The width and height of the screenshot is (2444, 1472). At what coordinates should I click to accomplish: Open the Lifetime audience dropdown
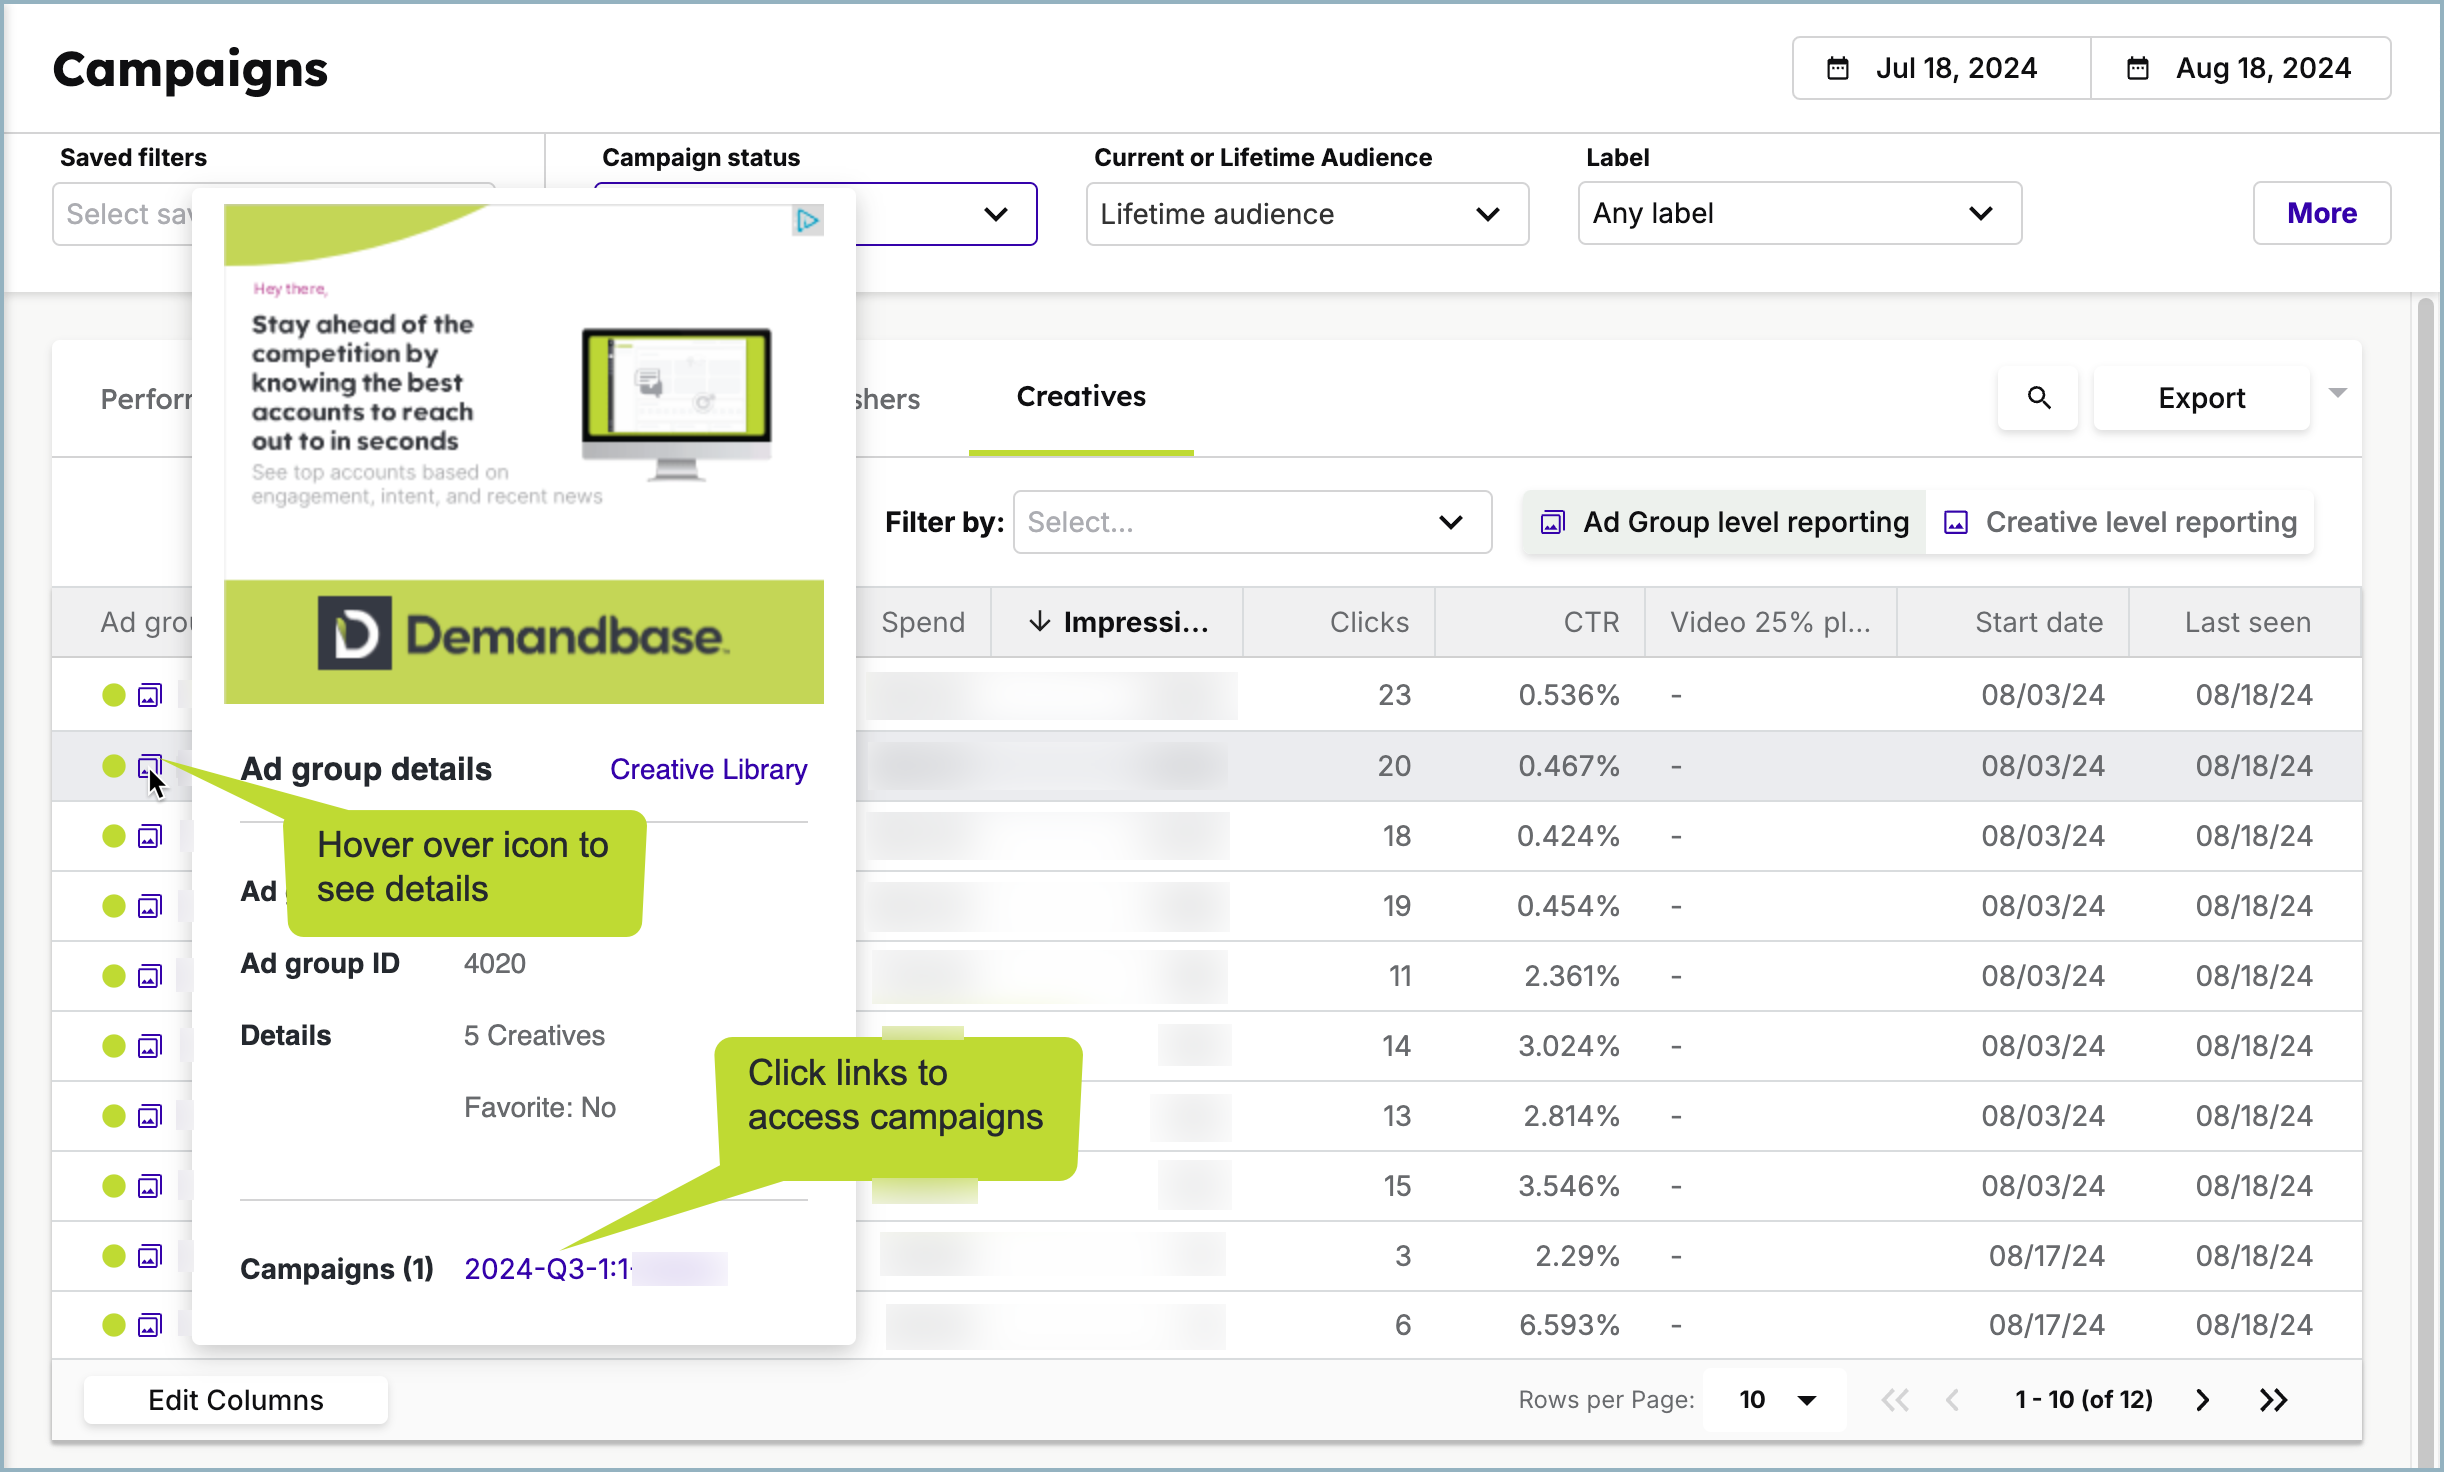coord(1307,214)
